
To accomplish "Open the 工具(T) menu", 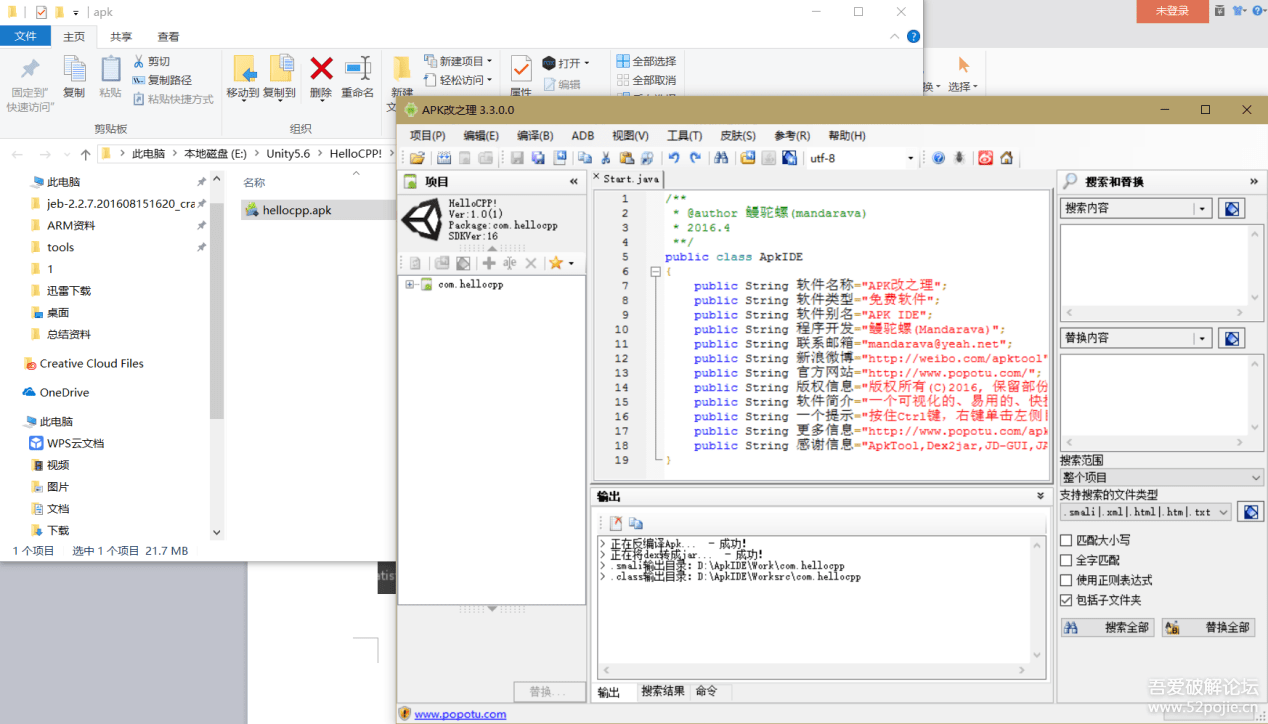I will [684, 135].
